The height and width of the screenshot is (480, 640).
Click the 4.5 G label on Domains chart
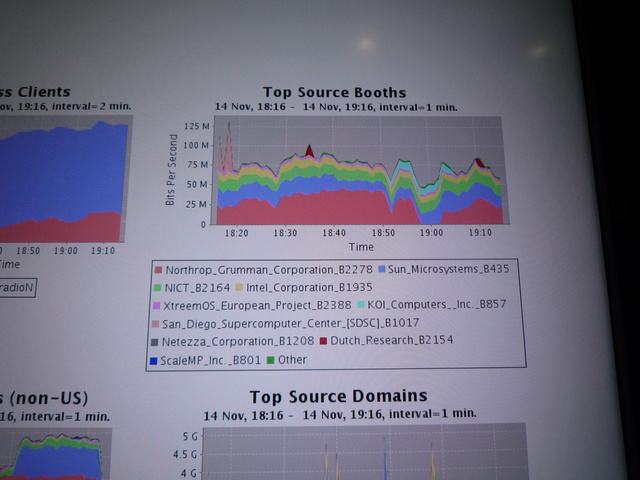[x=185, y=454]
